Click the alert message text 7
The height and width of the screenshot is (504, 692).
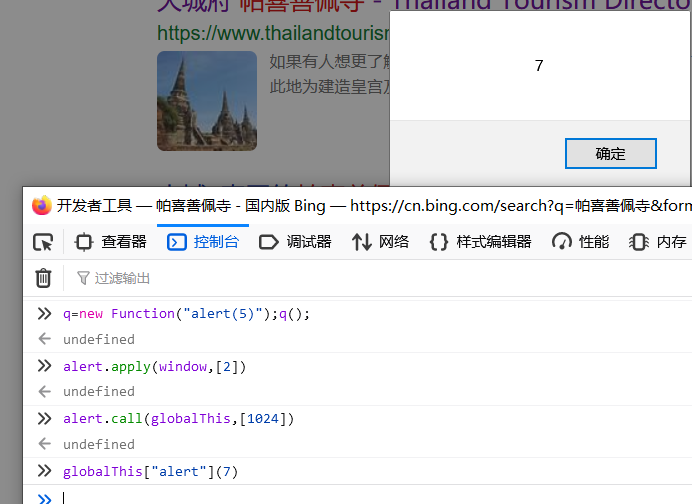click(539, 66)
